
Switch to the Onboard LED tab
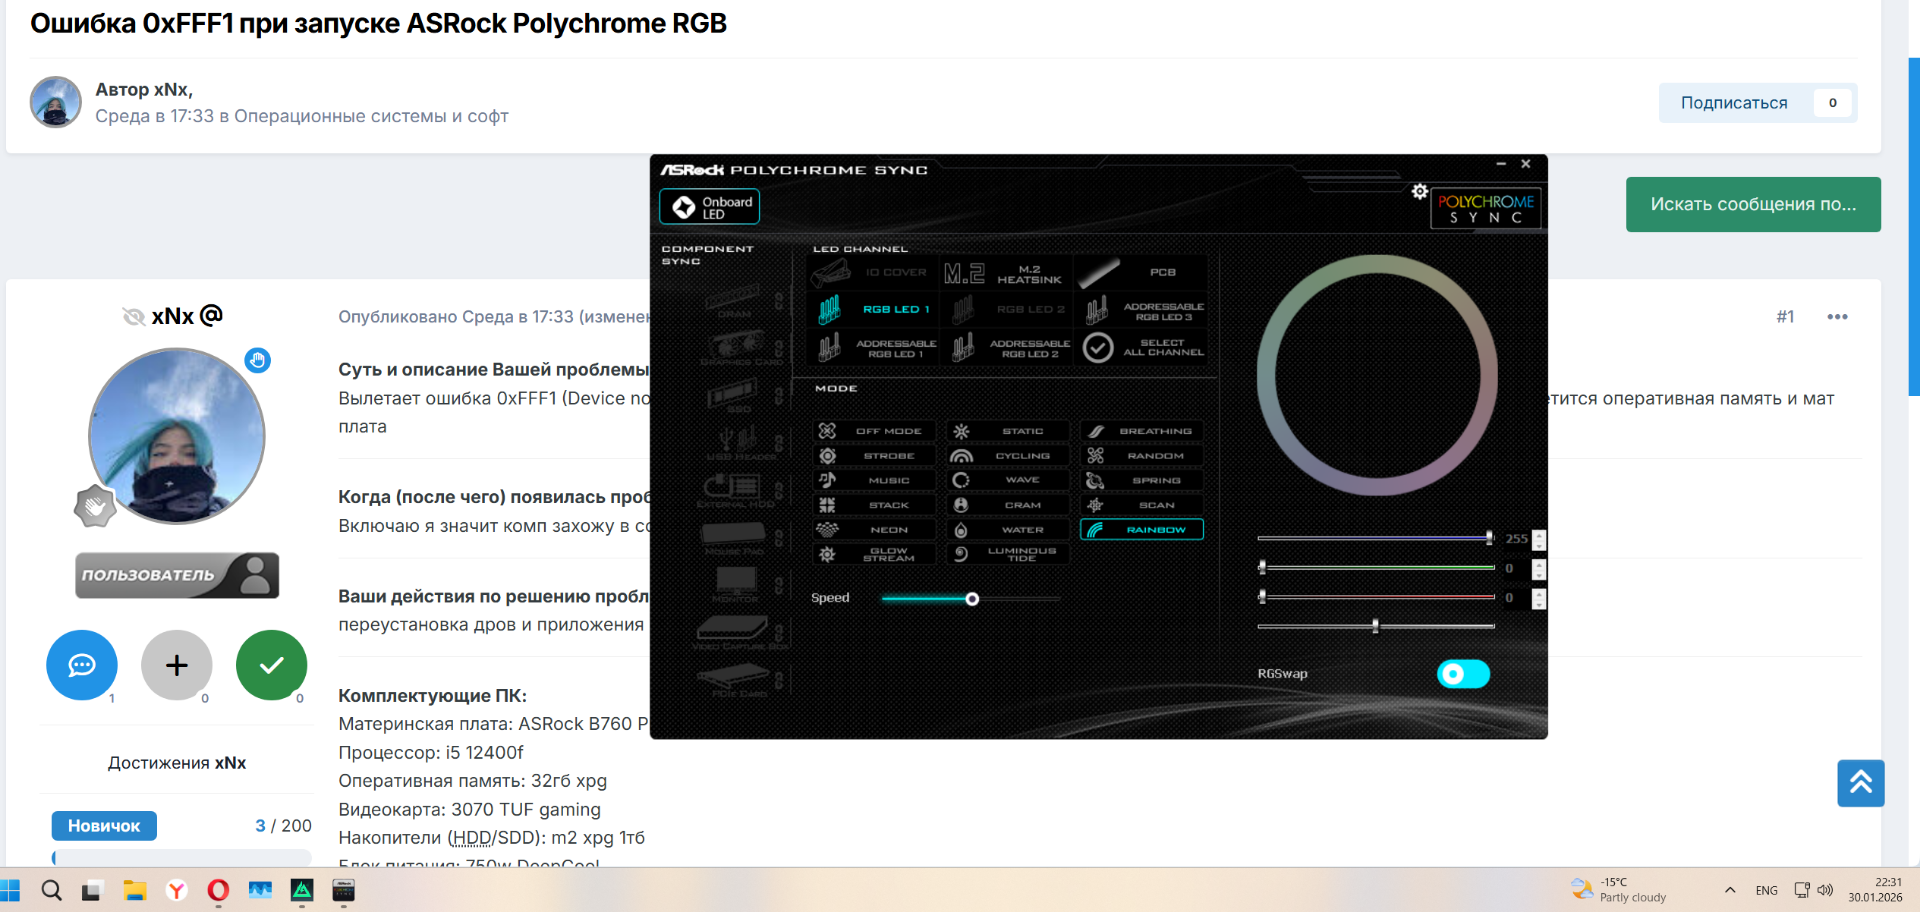710,207
